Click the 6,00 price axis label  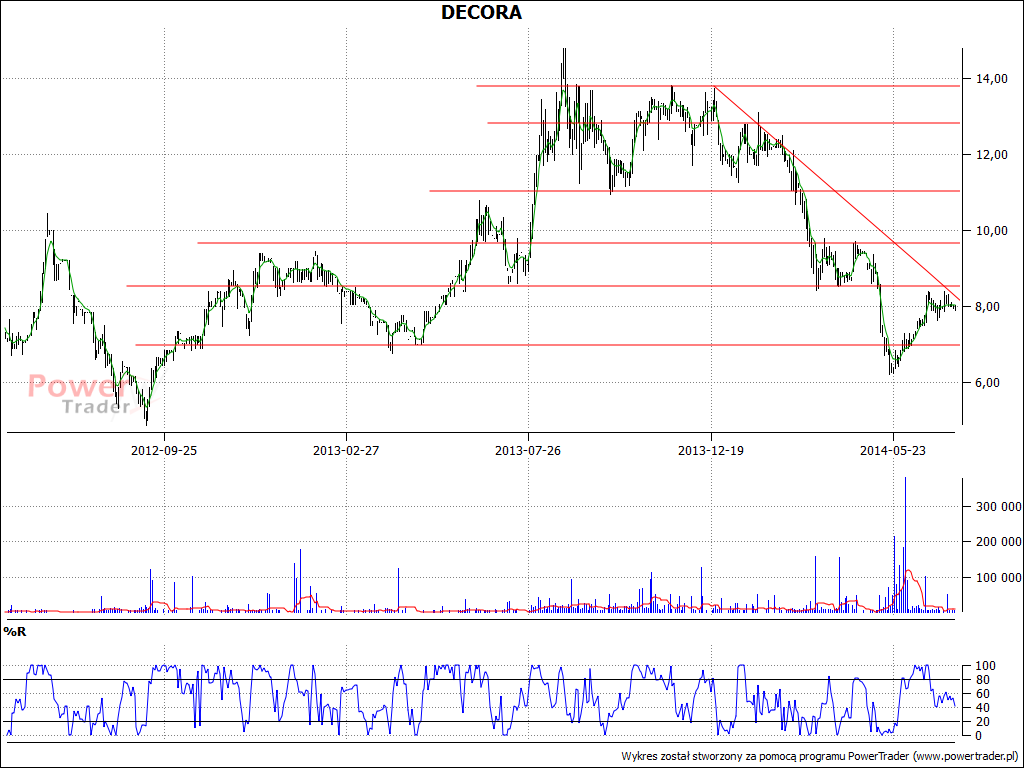(x=987, y=383)
